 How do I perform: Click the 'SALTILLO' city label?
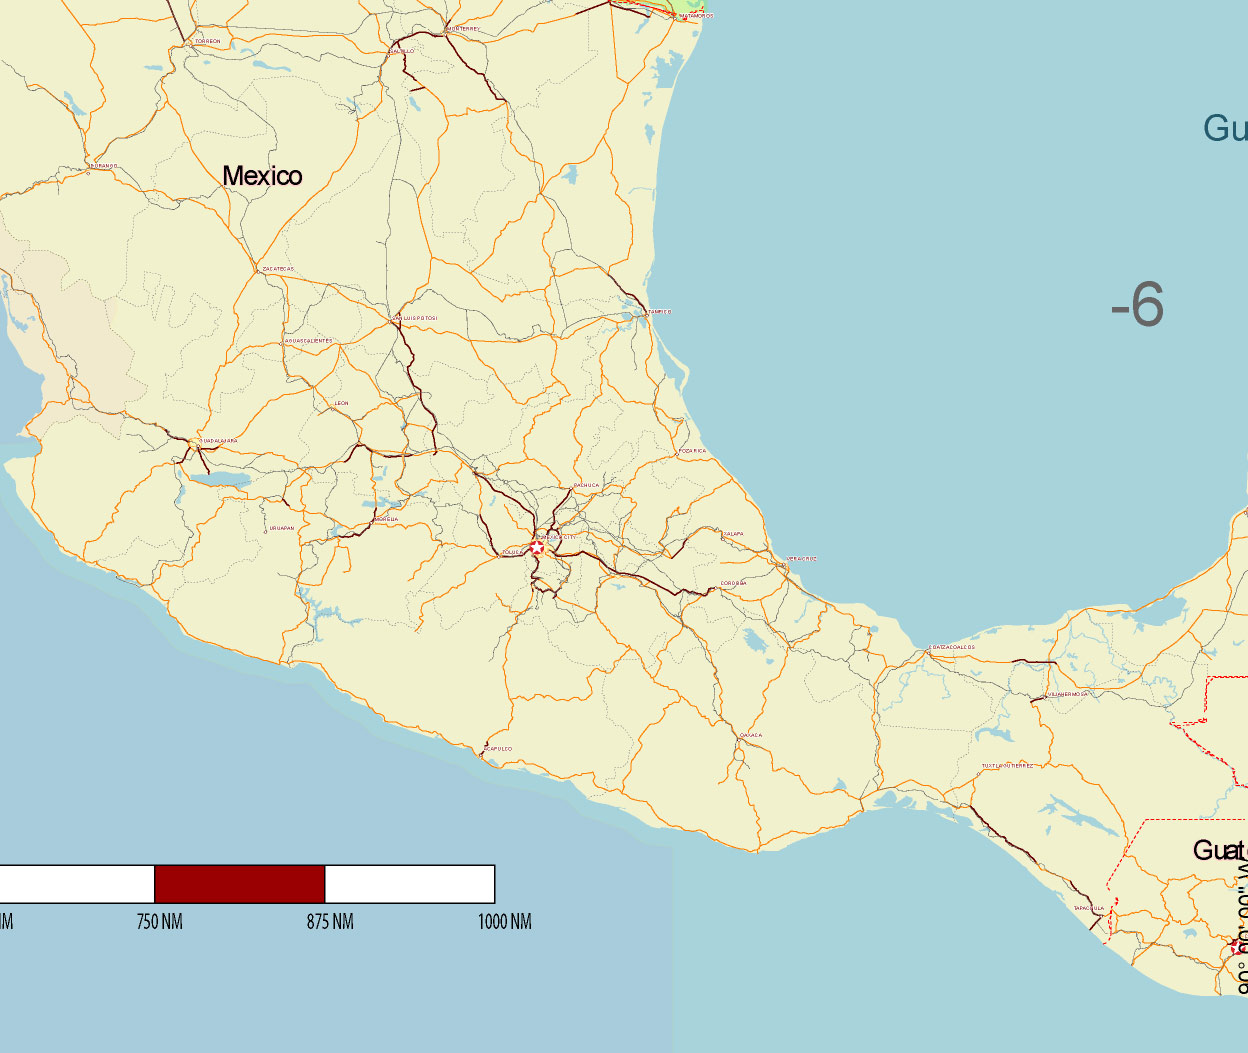click(402, 51)
